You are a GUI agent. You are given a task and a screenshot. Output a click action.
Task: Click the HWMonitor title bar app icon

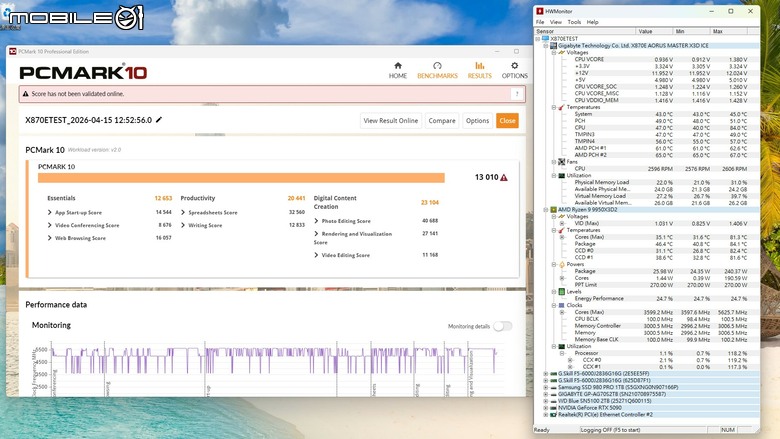click(540, 11)
